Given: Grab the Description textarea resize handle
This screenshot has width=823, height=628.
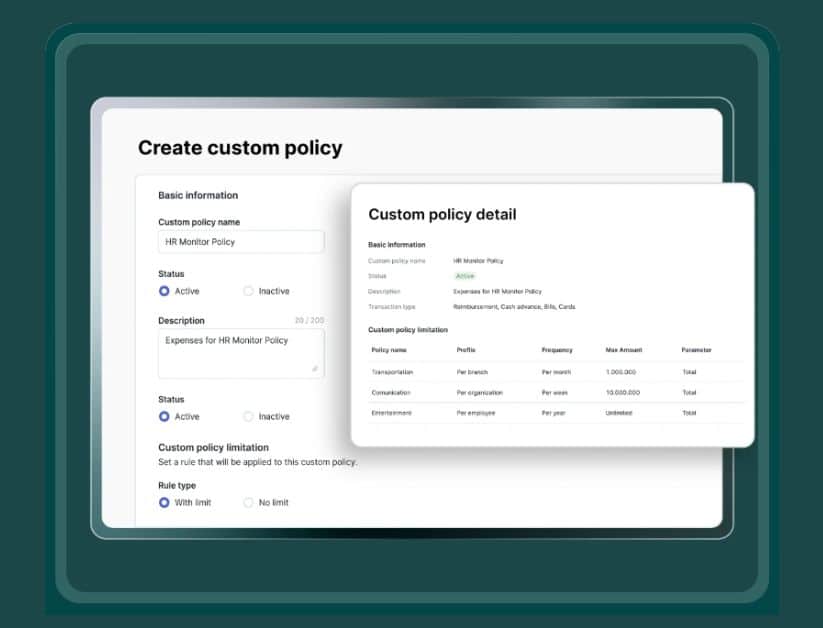Looking at the screenshot, I should pos(316,370).
